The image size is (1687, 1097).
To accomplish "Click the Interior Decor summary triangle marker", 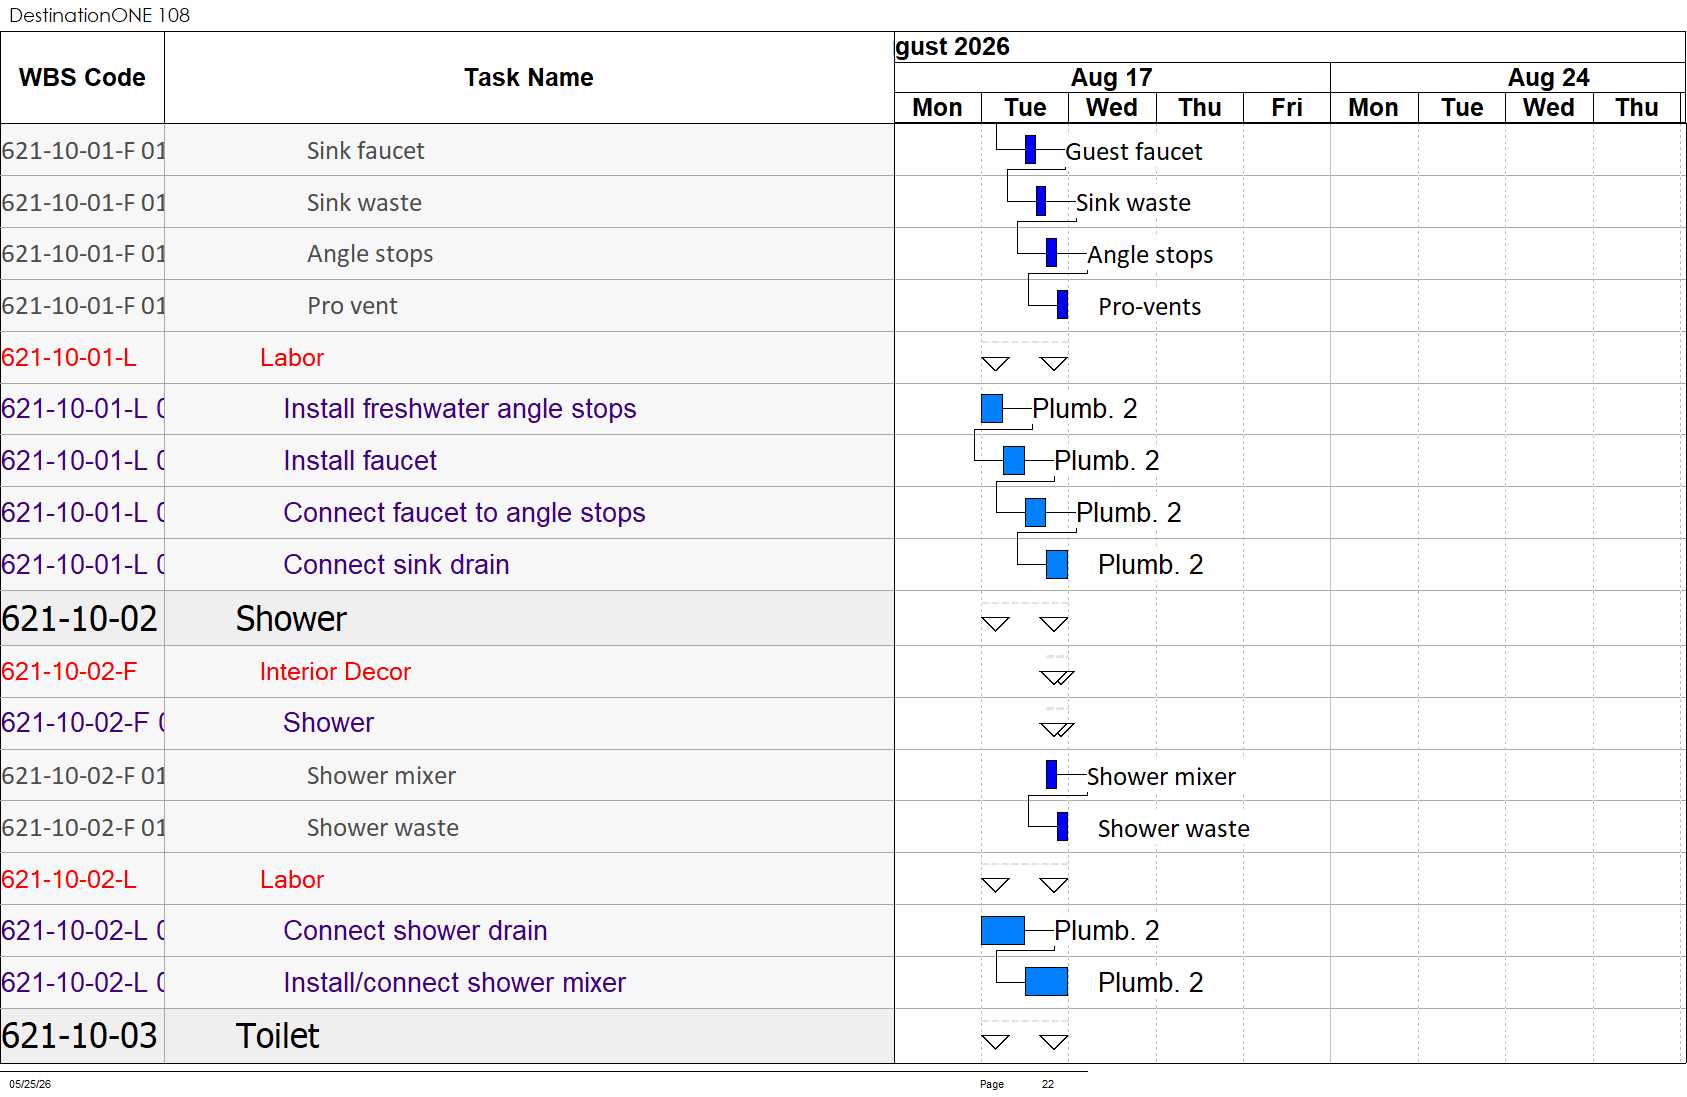I will tap(1056, 677).
